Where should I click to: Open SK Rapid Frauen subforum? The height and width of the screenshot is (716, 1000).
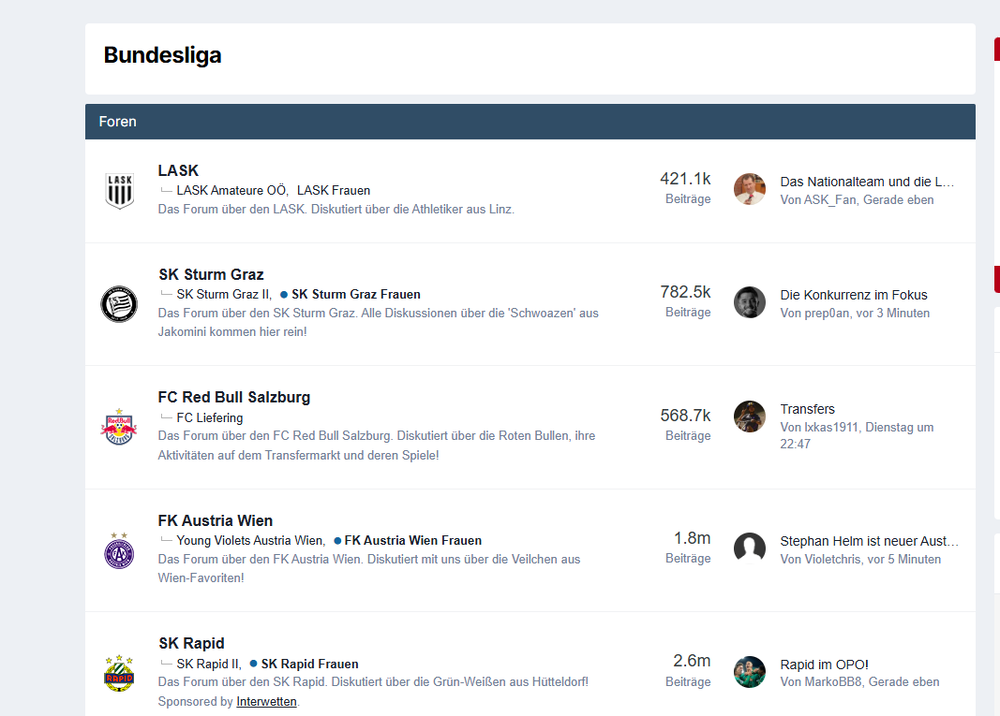(309, 664)
